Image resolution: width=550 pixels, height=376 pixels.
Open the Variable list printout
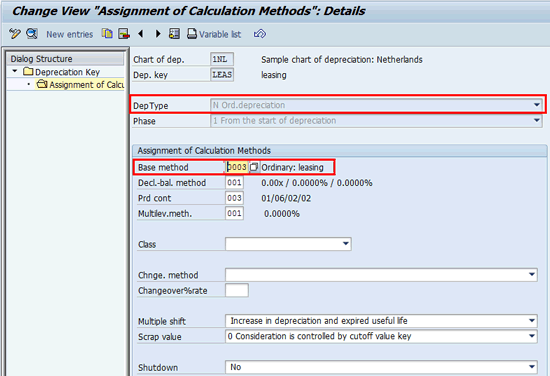214,34
